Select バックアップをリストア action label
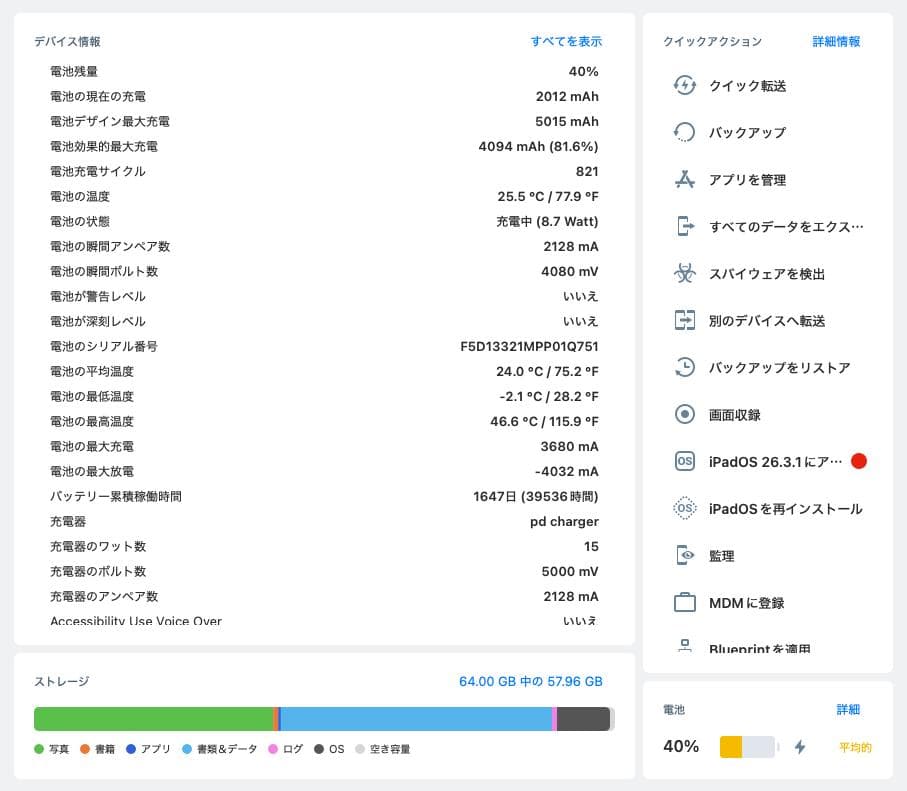The width and height of the screenshot is (907, 791). pos(780,368)
